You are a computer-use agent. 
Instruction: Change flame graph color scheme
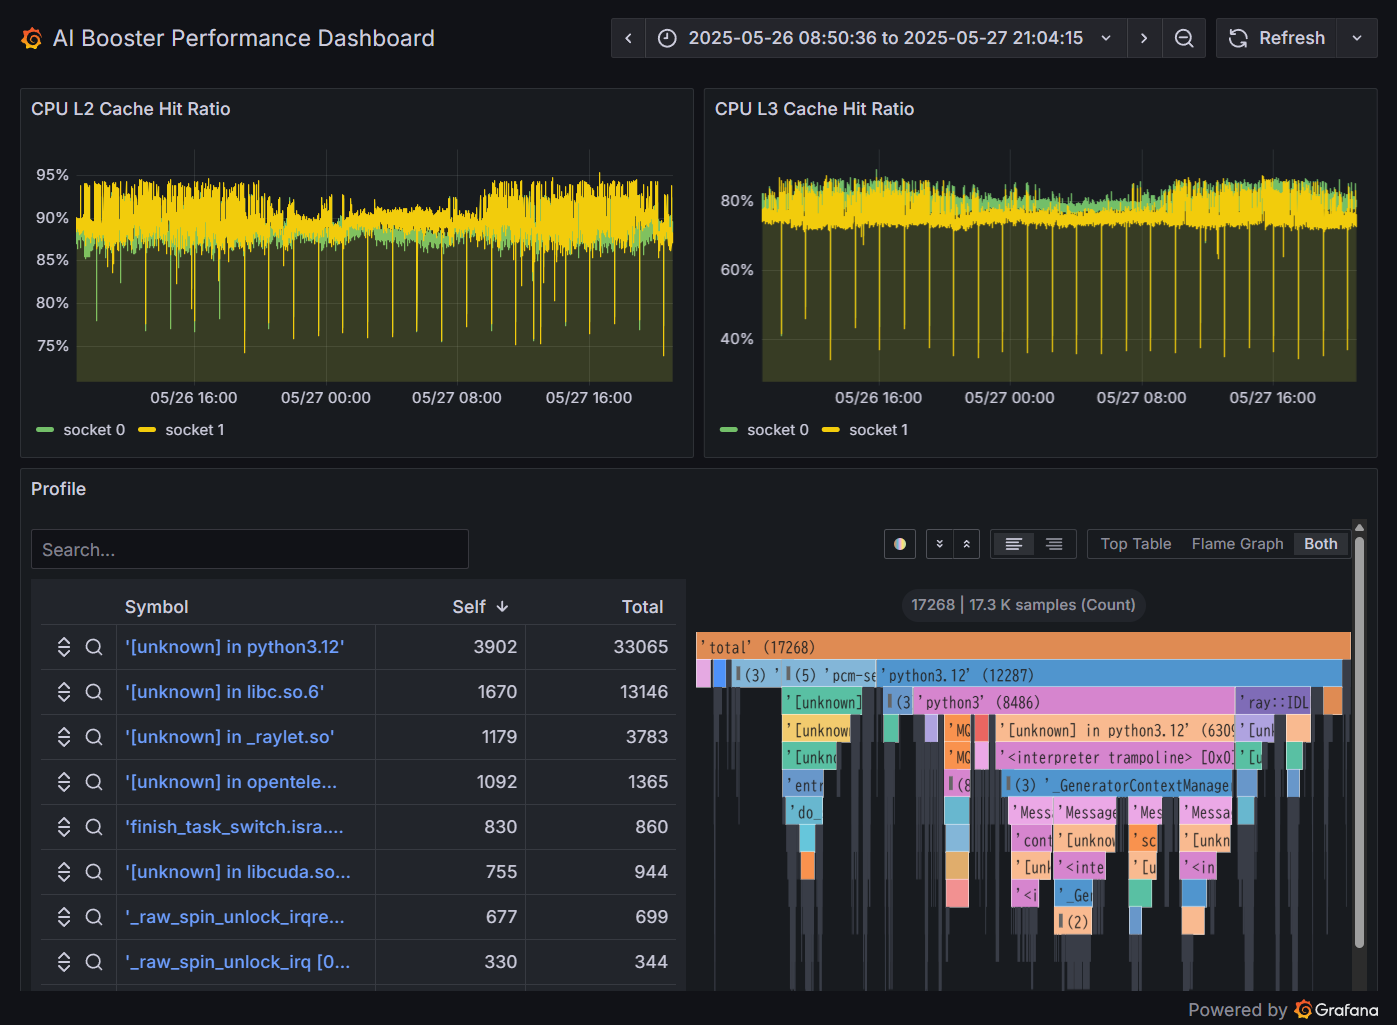pyautogui.click(x=900, y=544)
